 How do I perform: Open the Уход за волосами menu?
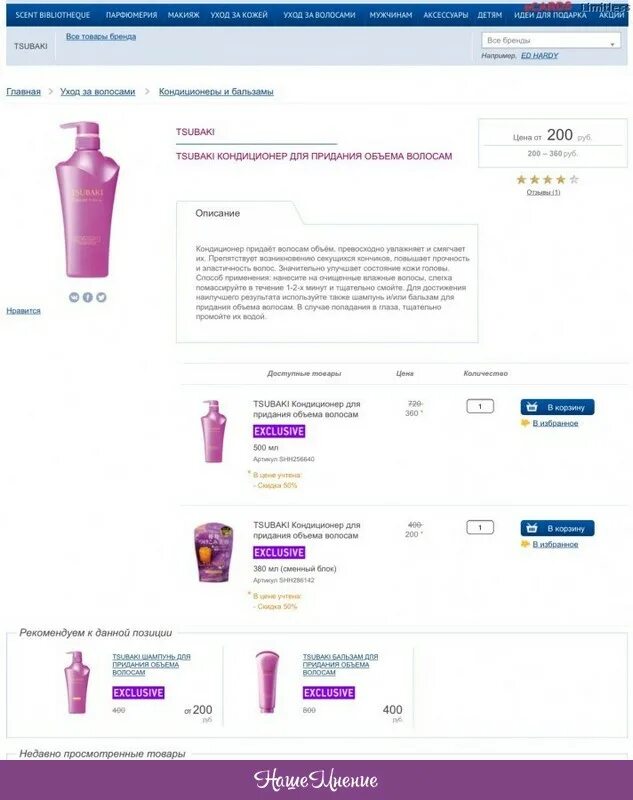tap(319, 15)
